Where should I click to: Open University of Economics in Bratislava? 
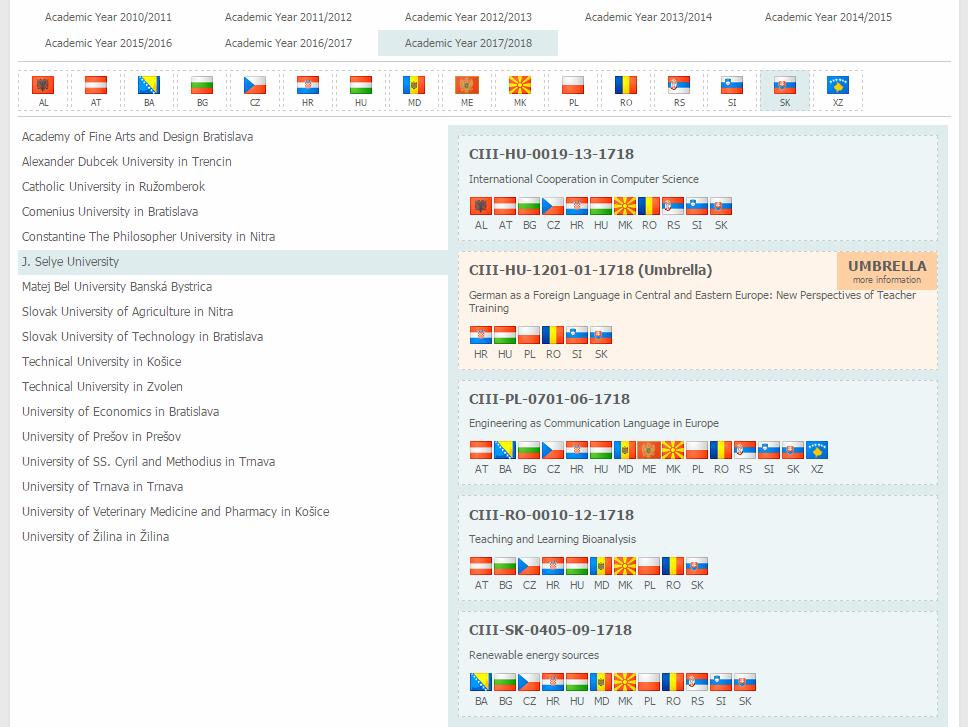tap(120, 412)
